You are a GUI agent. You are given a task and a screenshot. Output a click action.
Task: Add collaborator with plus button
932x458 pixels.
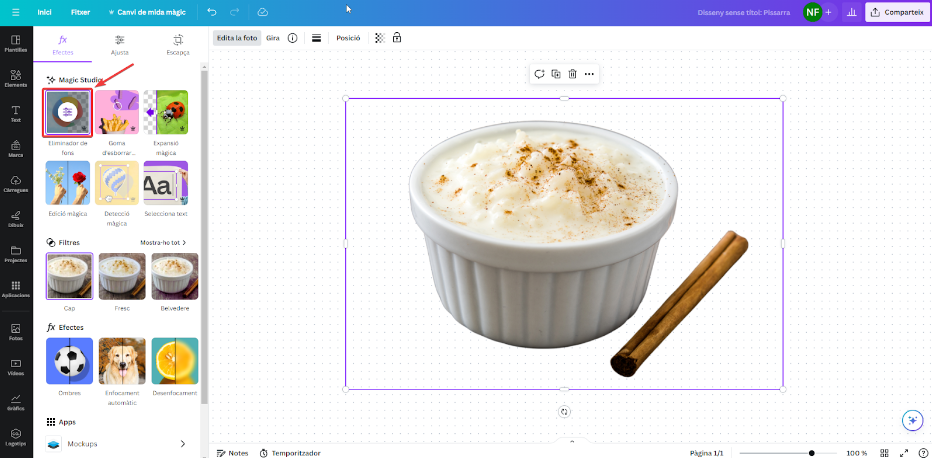point(829,12)
